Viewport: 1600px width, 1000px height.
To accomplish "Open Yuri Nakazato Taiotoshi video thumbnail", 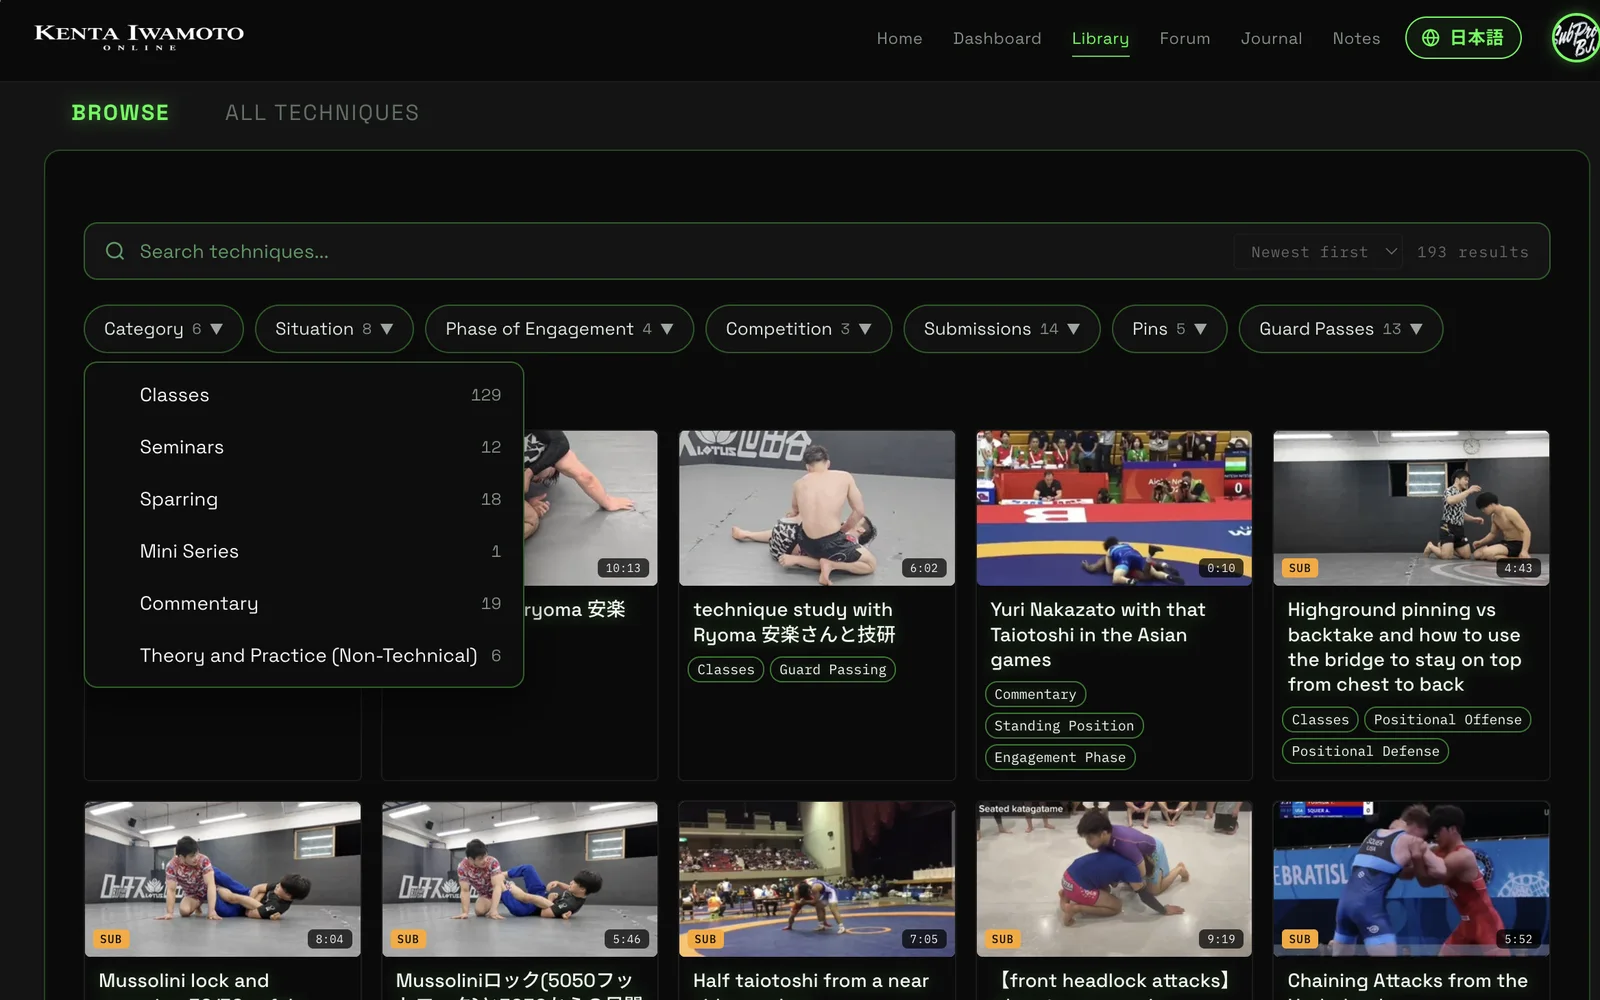I will tap(1114, 508).
